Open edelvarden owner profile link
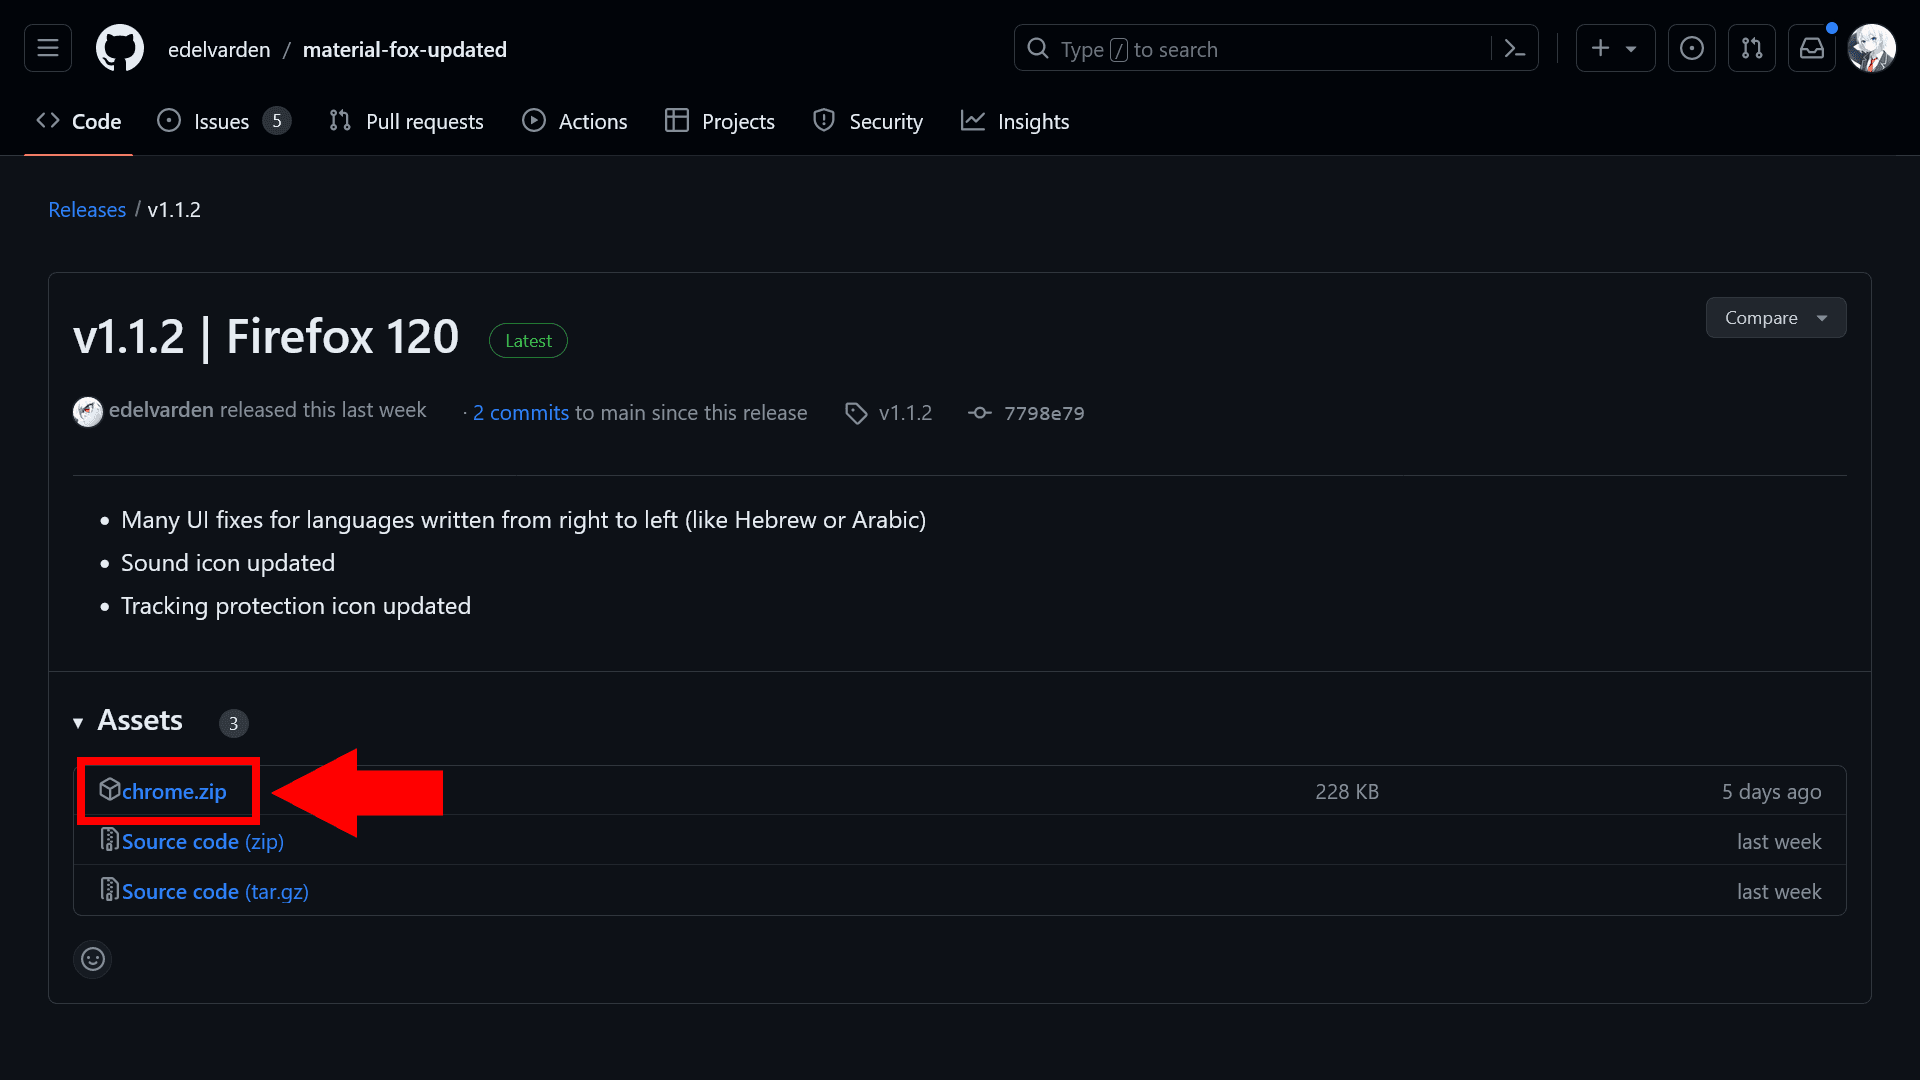 tap(219, 49)
